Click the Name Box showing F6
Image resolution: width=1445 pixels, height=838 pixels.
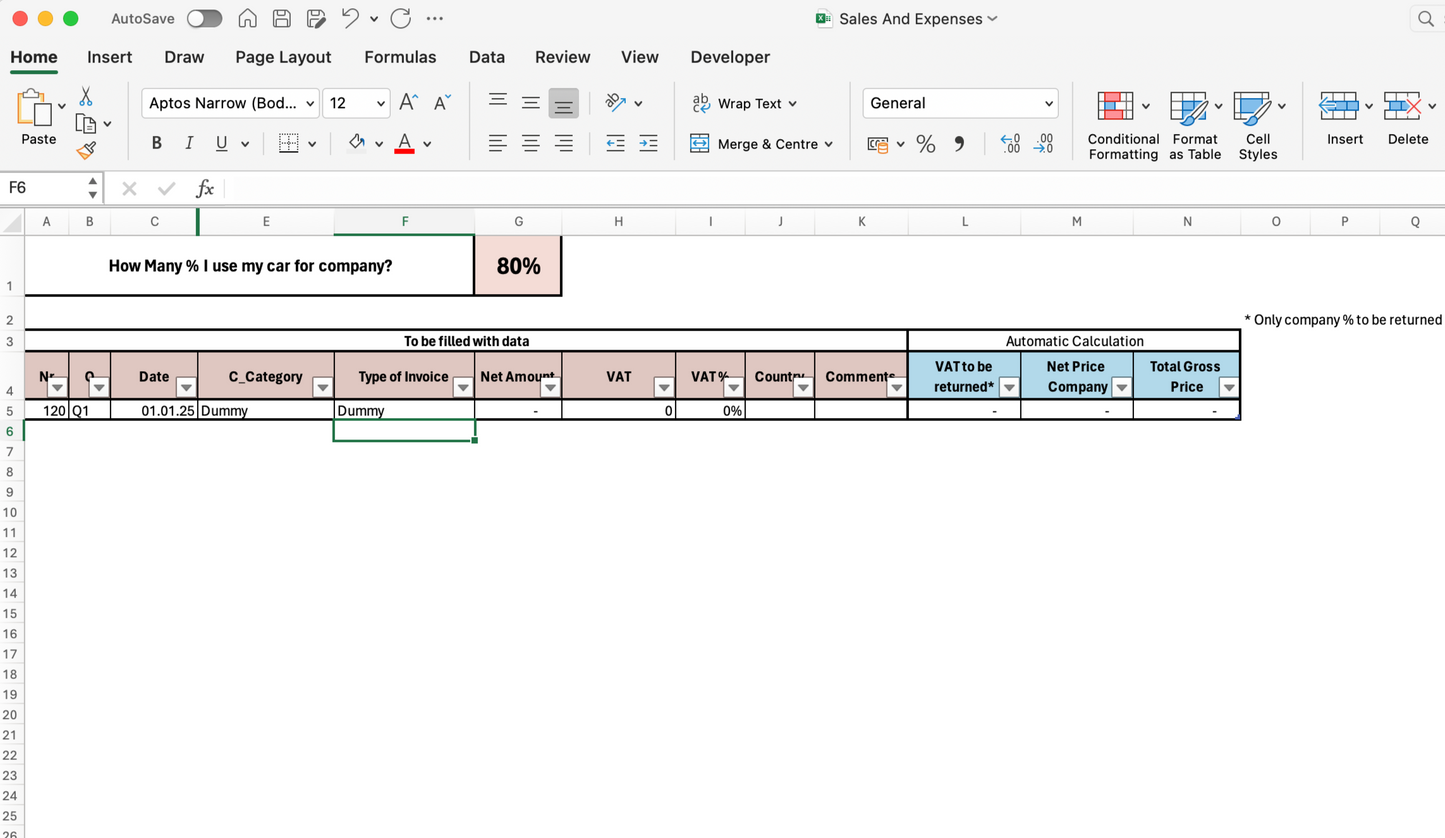[x=45, y=188]
